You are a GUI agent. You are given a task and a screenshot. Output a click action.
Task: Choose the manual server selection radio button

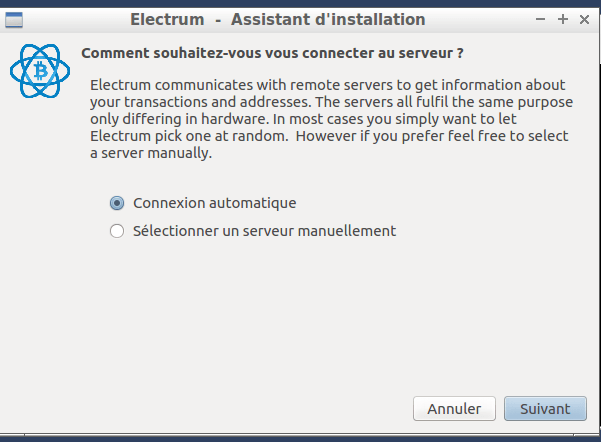click(x=117, y=231)
